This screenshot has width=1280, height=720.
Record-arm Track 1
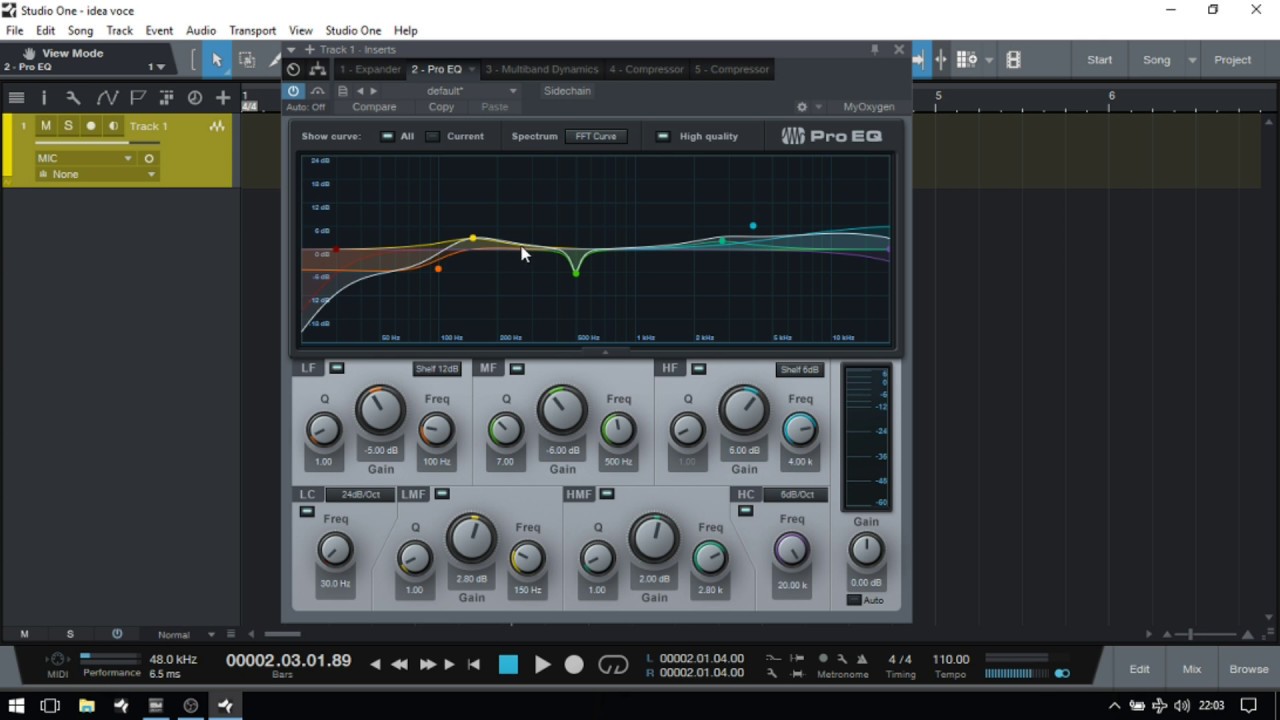click(91, 126)
